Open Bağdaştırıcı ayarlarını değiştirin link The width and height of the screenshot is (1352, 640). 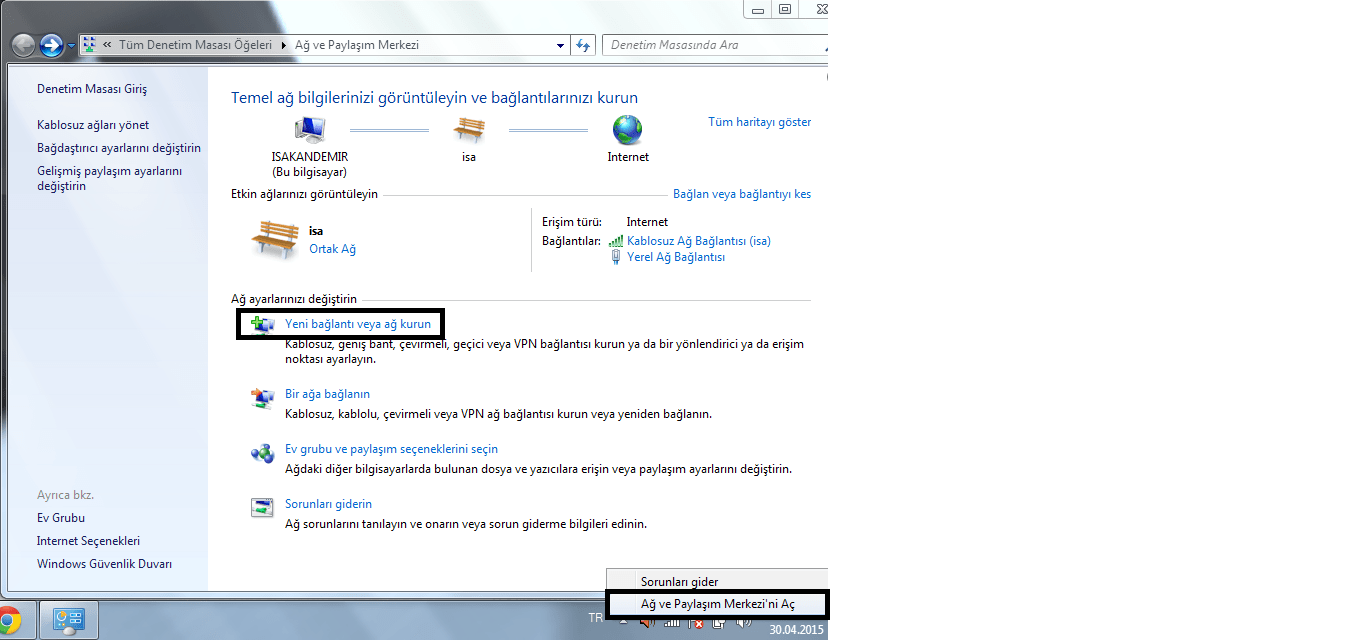click(x=119, y=148)
